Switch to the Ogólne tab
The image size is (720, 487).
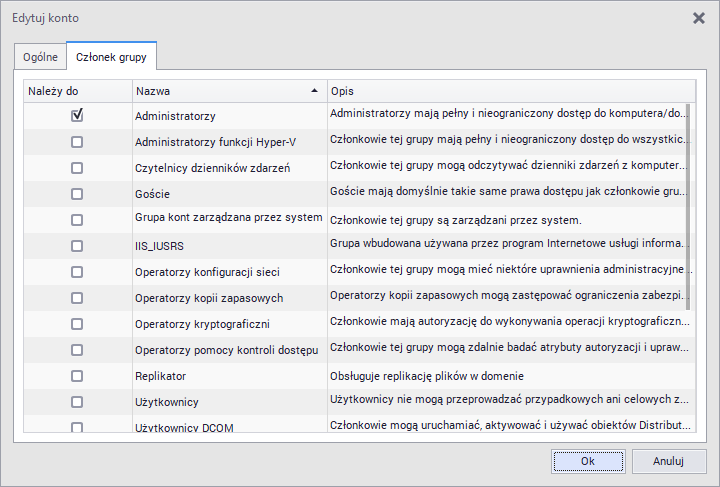click(x=40, y=57)
